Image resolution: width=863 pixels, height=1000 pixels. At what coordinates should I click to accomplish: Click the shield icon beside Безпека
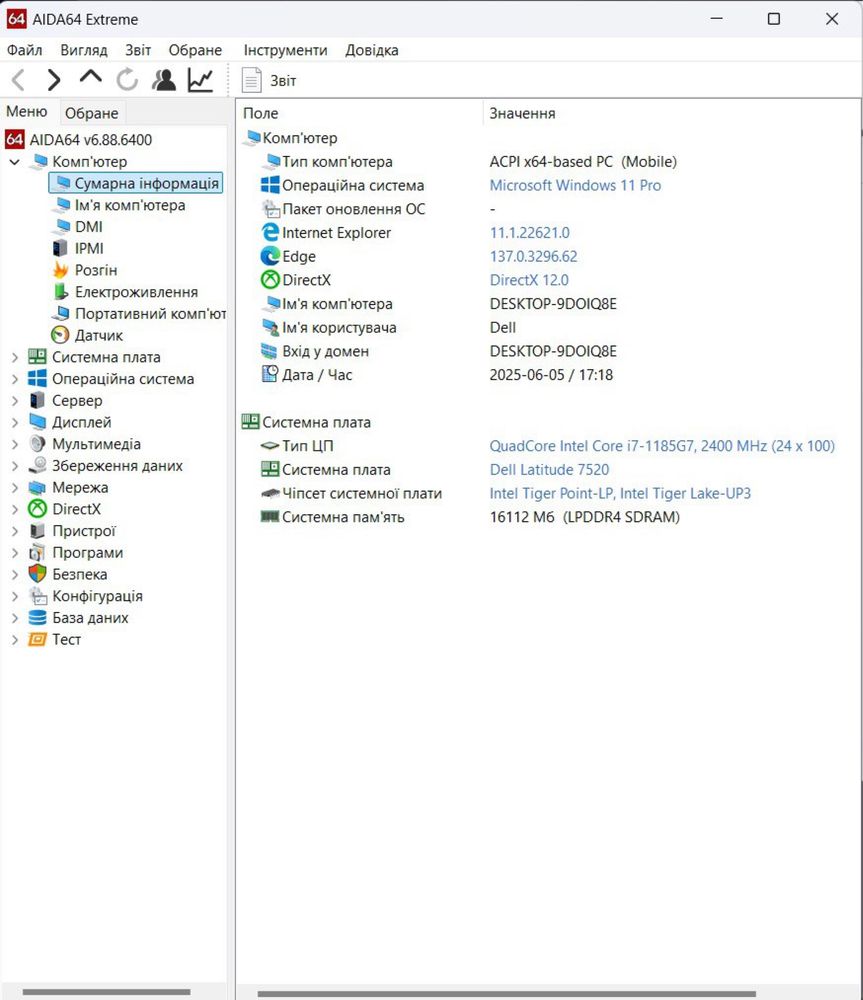click(x=37, y=573)
